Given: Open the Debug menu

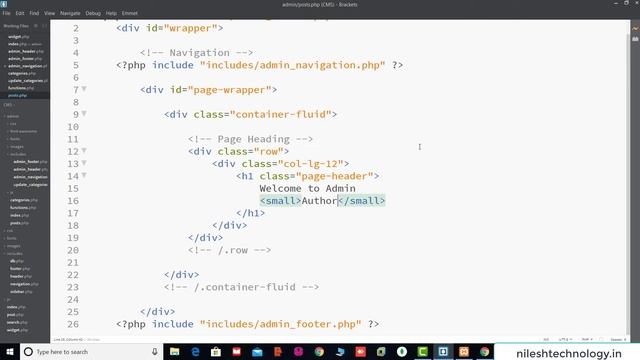Looking at the screenshot, I should coord(93,13).
